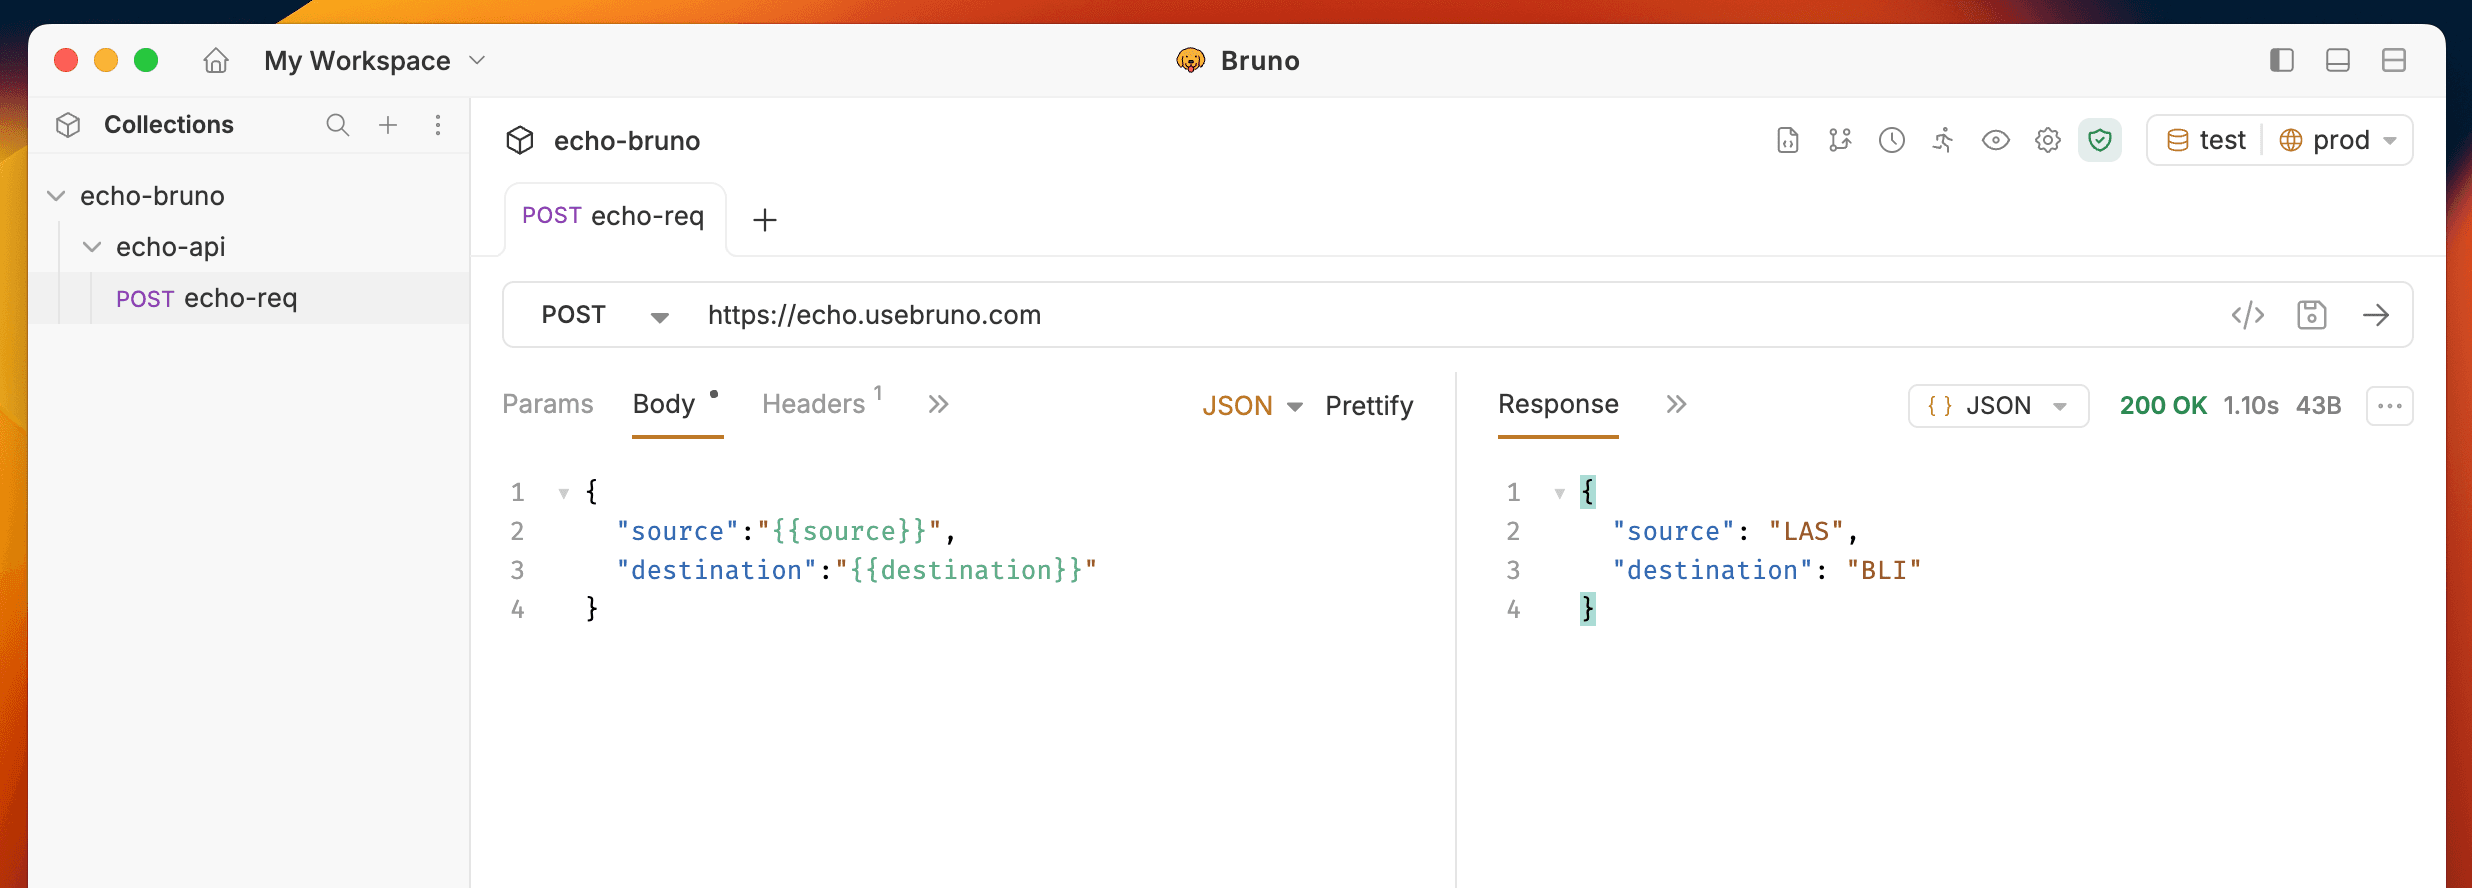Show more request tabs with double chevron
The width and height of the screenshot is (2472, 888).
coord(938,404)
